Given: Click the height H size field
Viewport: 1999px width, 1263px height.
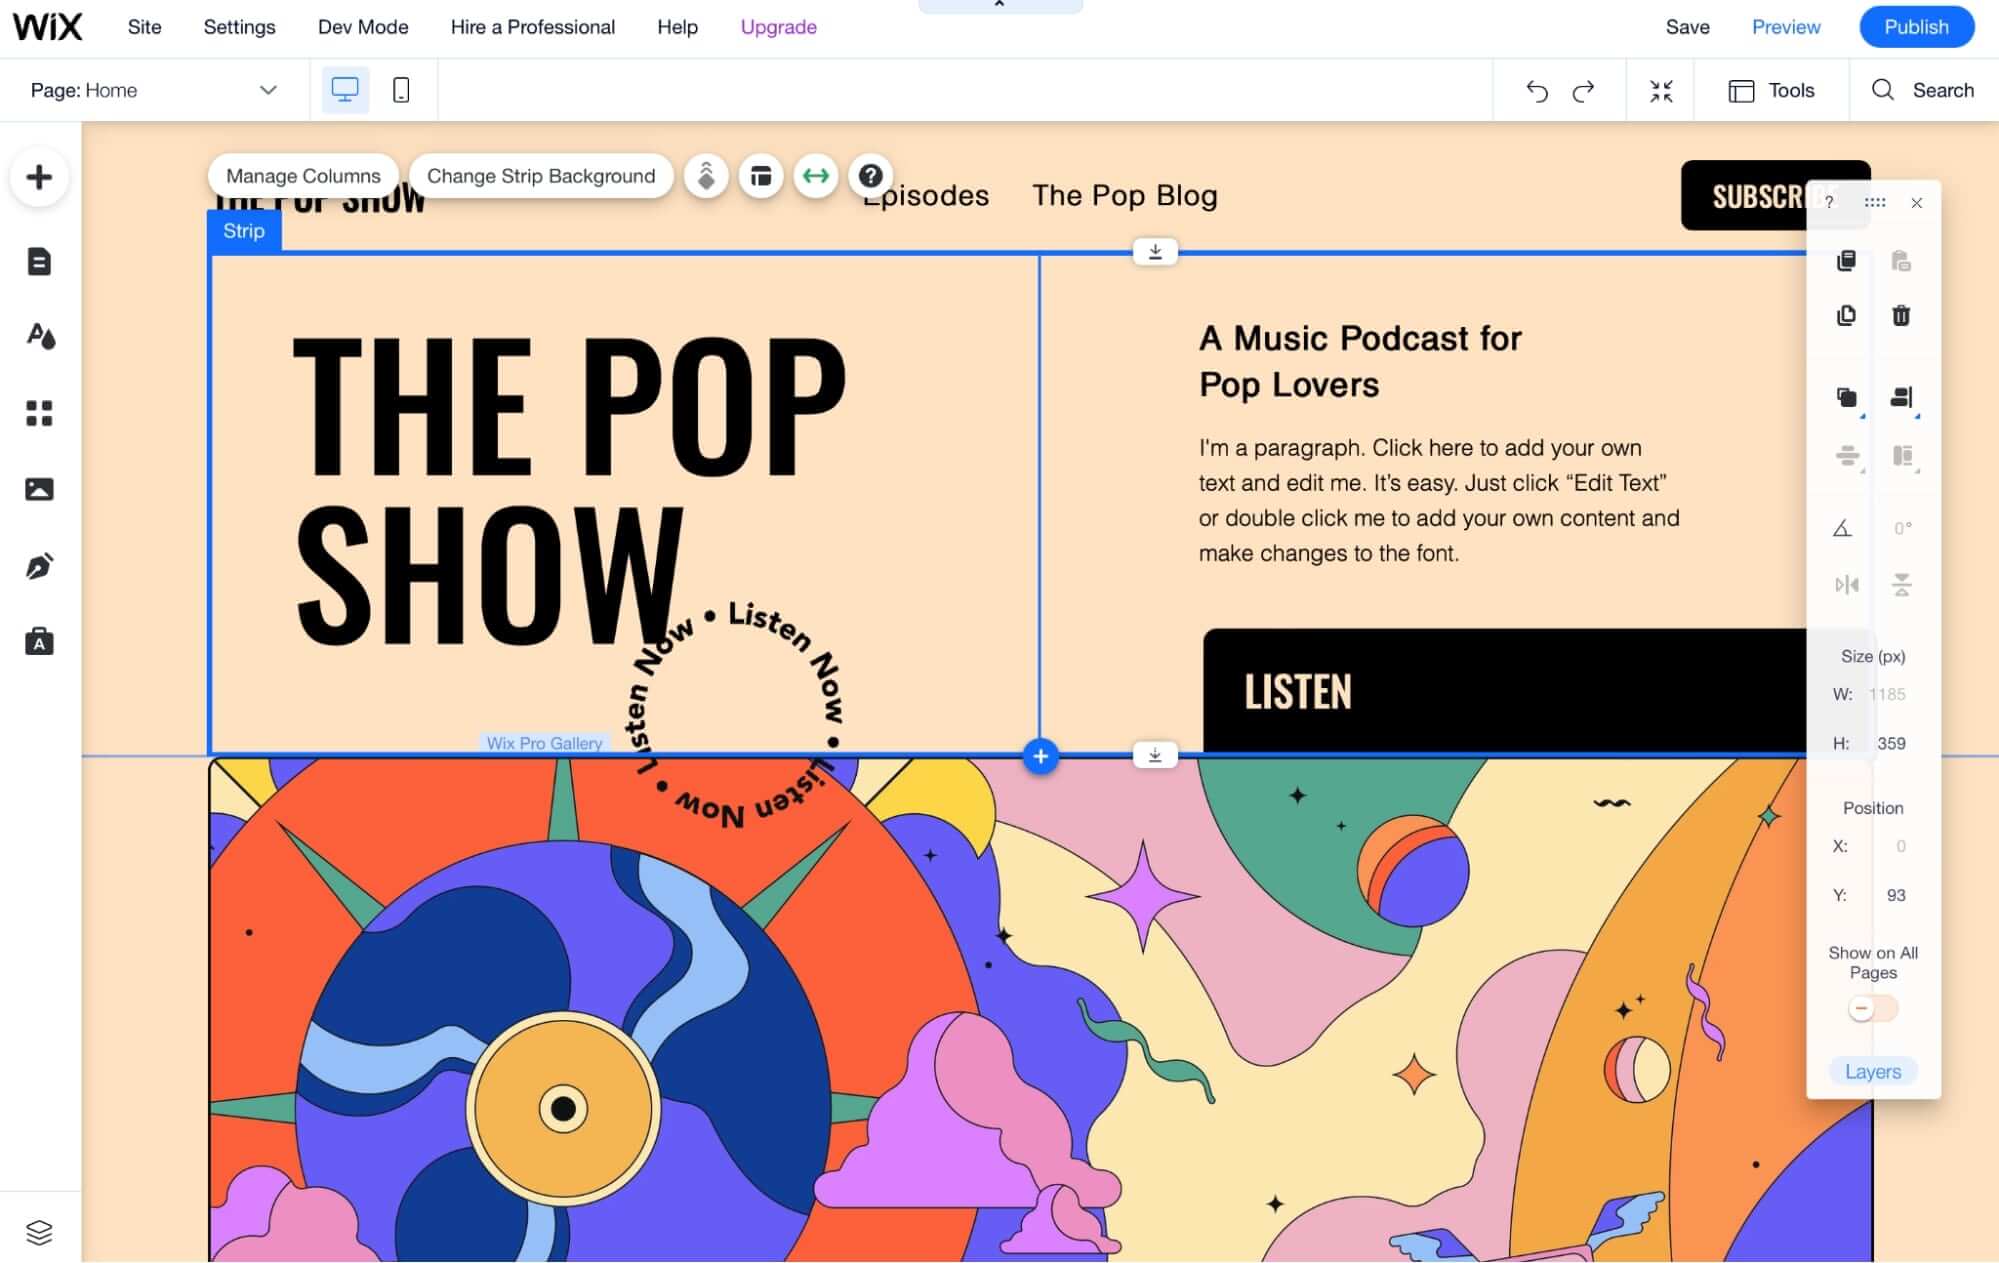Looking at the screenshot, I should 1890,743.
